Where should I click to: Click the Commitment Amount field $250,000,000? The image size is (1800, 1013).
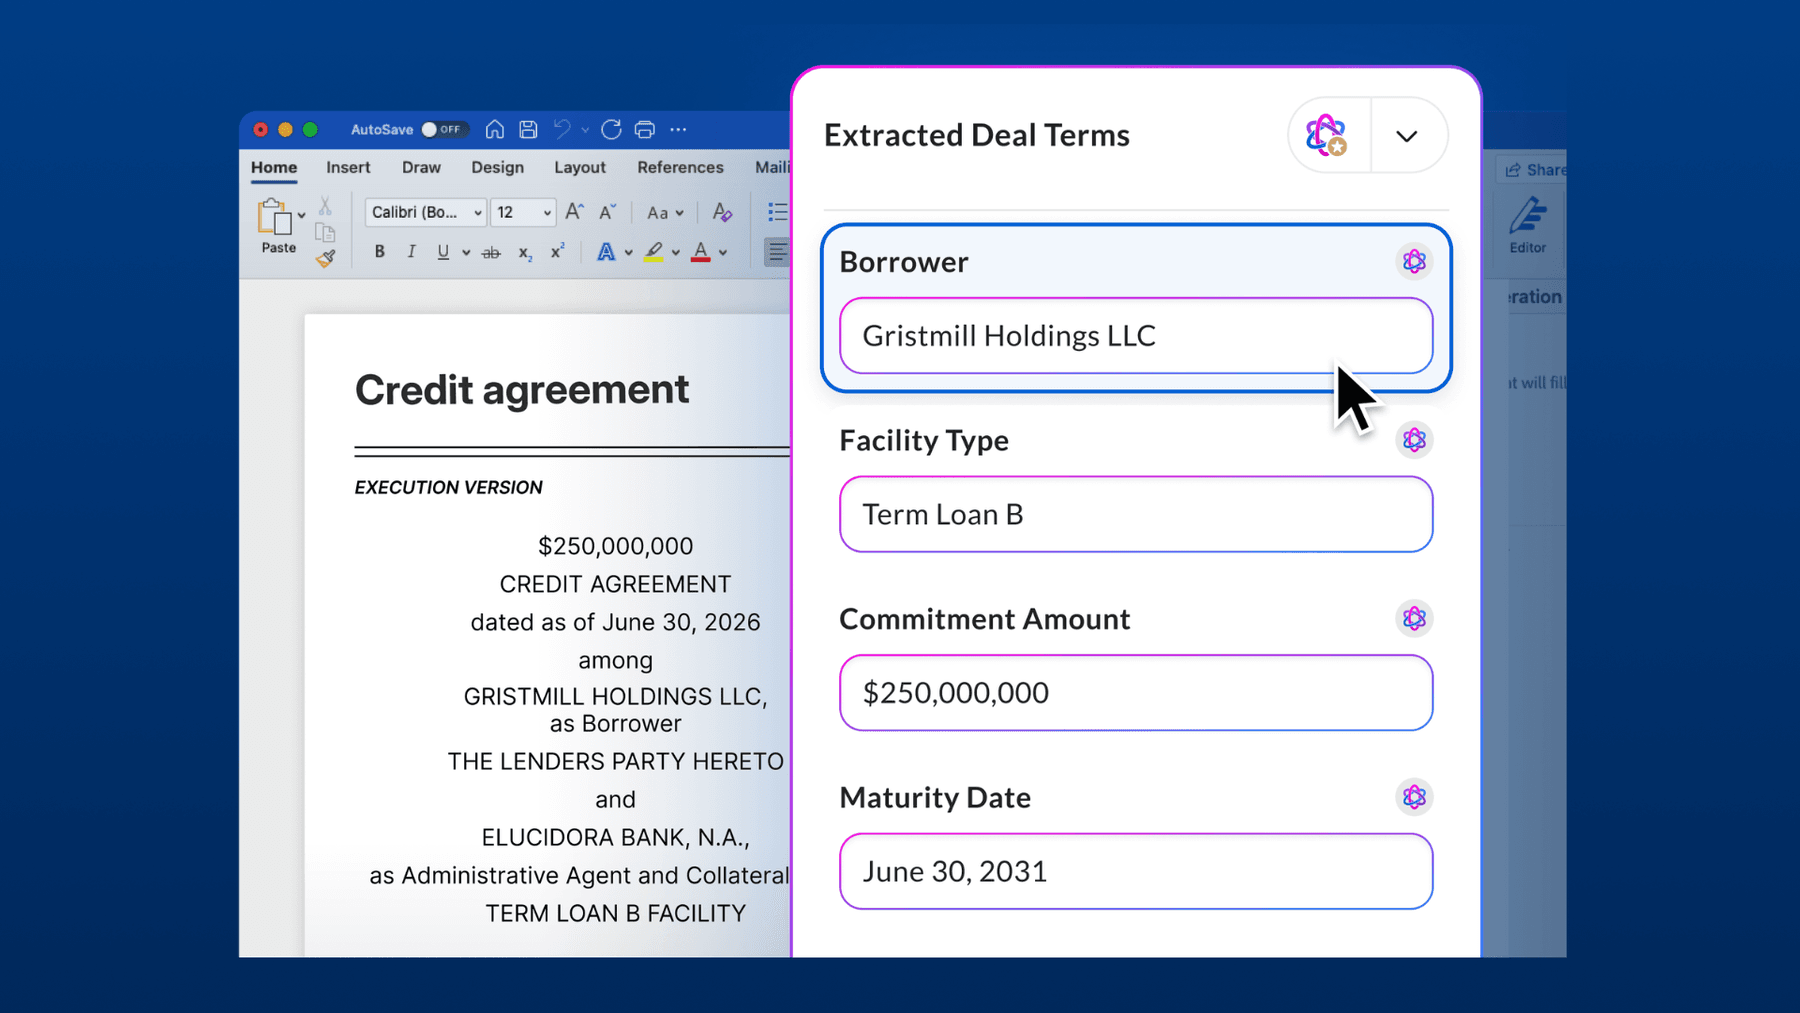[x=1136, y=693]
